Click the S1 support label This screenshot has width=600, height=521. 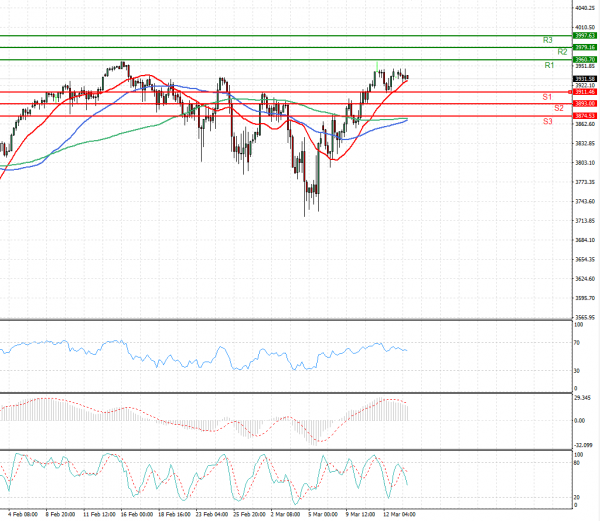[547, 97]
